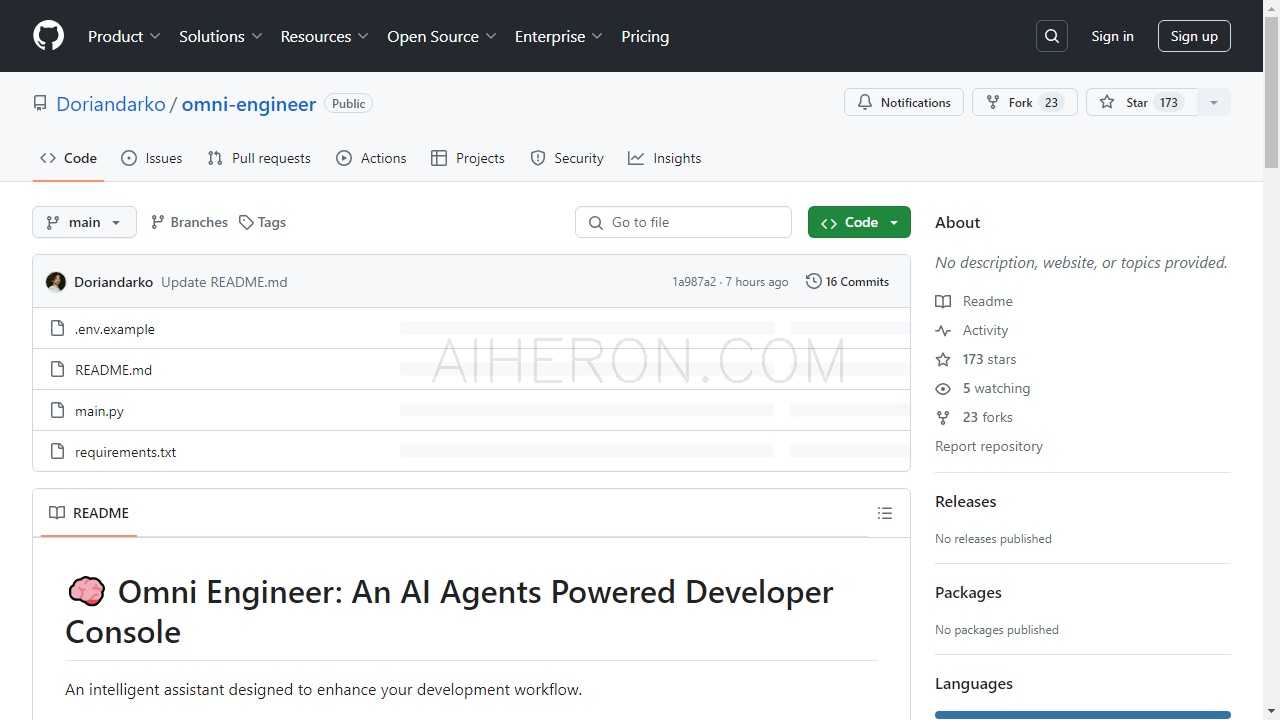
Task: Click the branch icon next to Branches
Action: (x=158, y=222)
